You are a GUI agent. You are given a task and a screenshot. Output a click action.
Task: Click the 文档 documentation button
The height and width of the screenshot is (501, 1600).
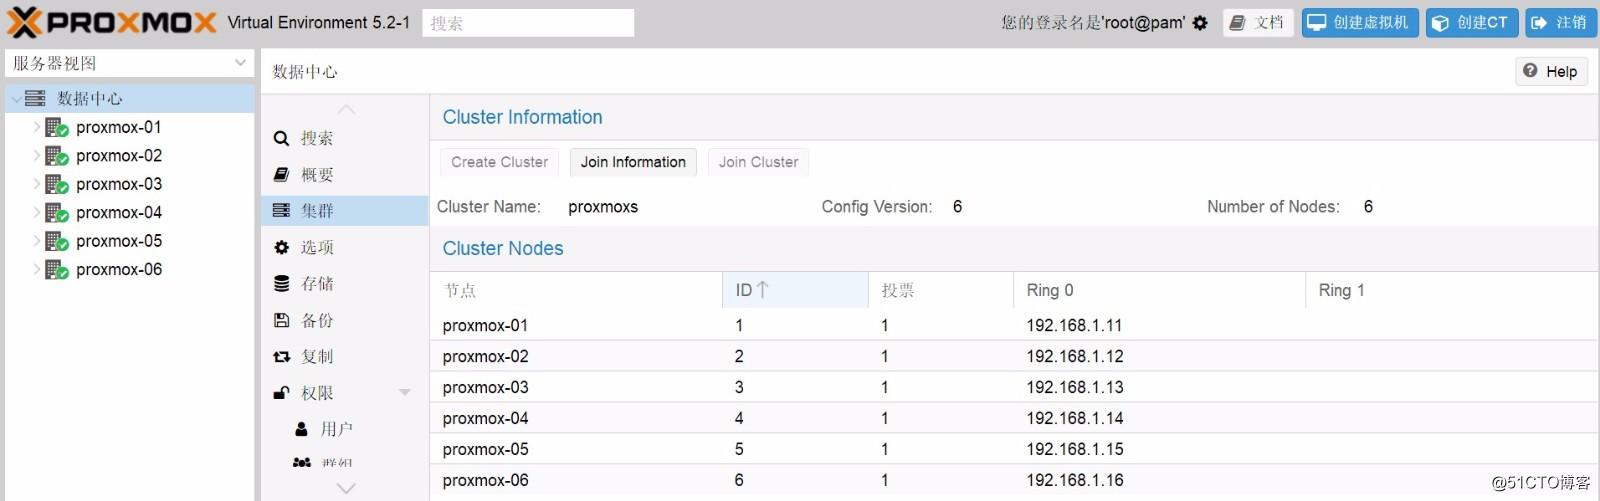click(x=1258, y=23)
